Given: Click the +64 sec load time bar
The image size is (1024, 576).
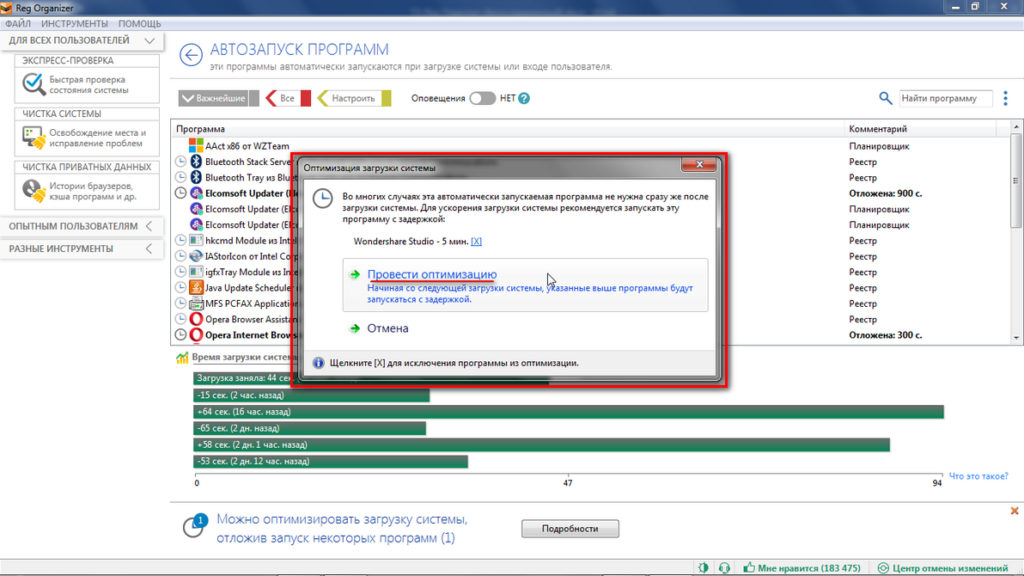Looking at the screenshot, I should (x=568, y=411).
